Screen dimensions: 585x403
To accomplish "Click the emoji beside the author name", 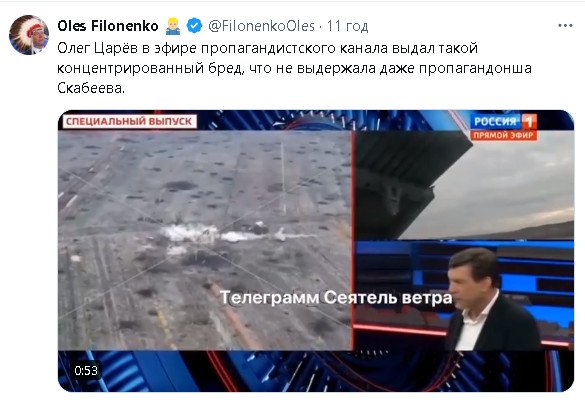I will pos(173,26).
